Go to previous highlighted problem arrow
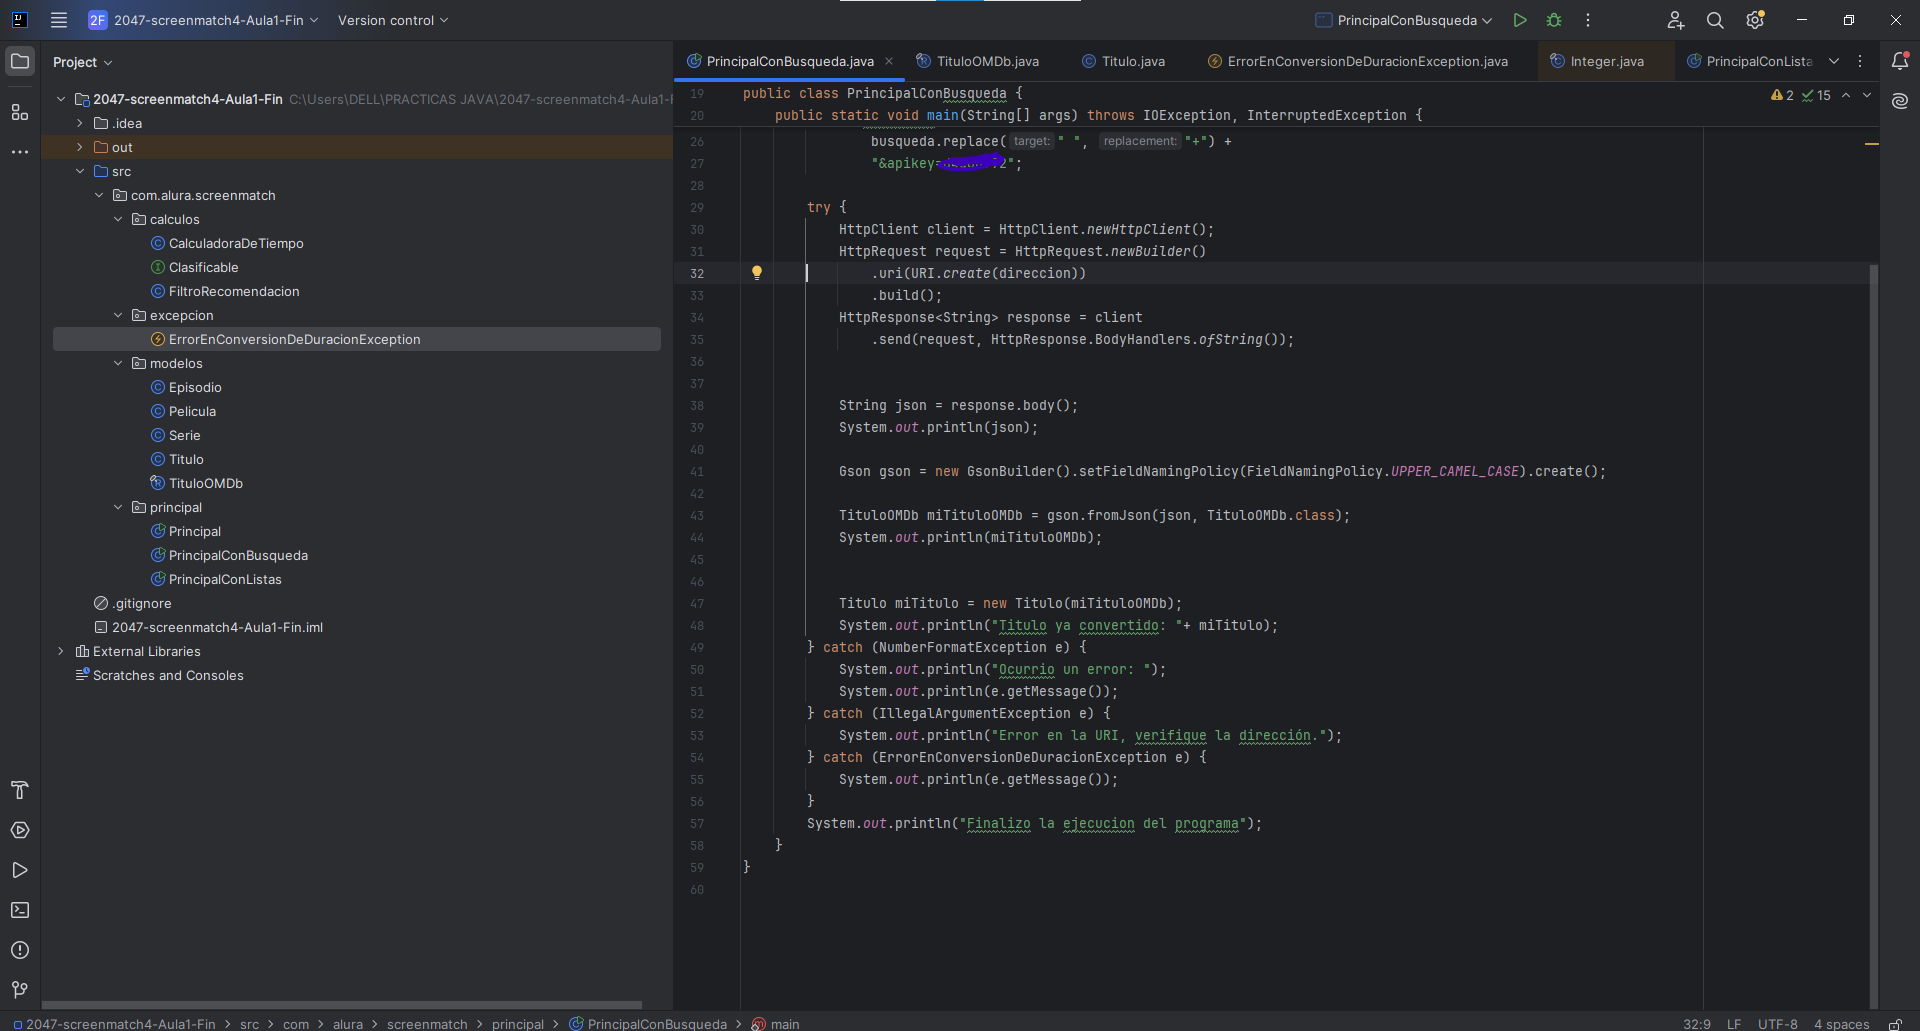The width and height of the screenshot is (1920, 1031). click(1846, 95)
